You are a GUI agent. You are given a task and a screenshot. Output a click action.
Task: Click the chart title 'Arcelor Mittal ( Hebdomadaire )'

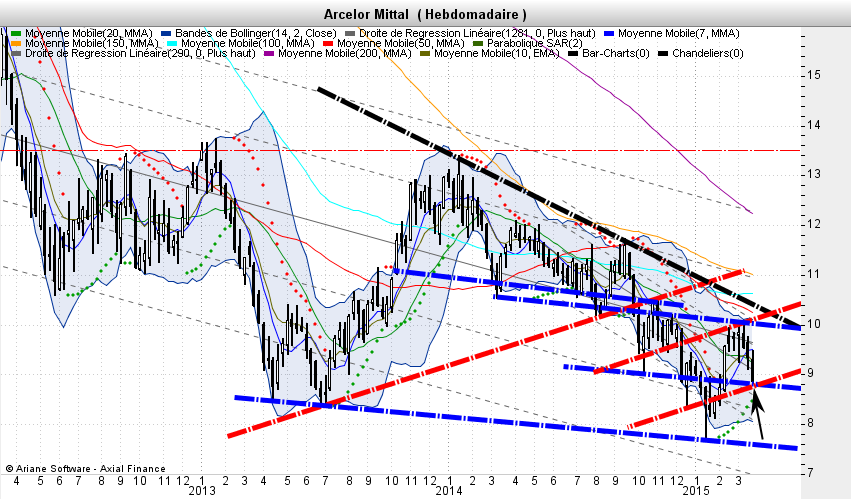425,14
